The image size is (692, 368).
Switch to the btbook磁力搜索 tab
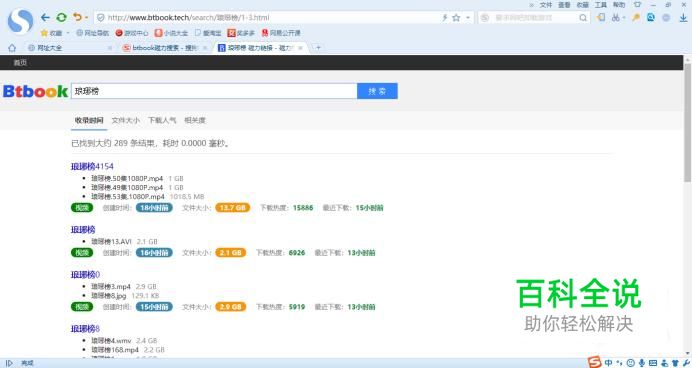[164, 48]
